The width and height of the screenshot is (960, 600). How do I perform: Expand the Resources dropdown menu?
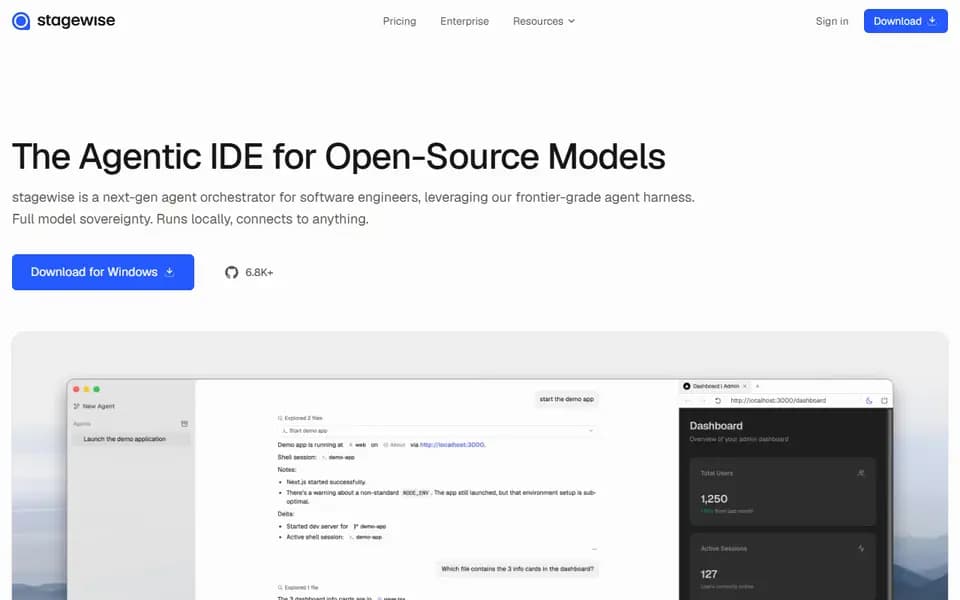click(x=544, y=21)
